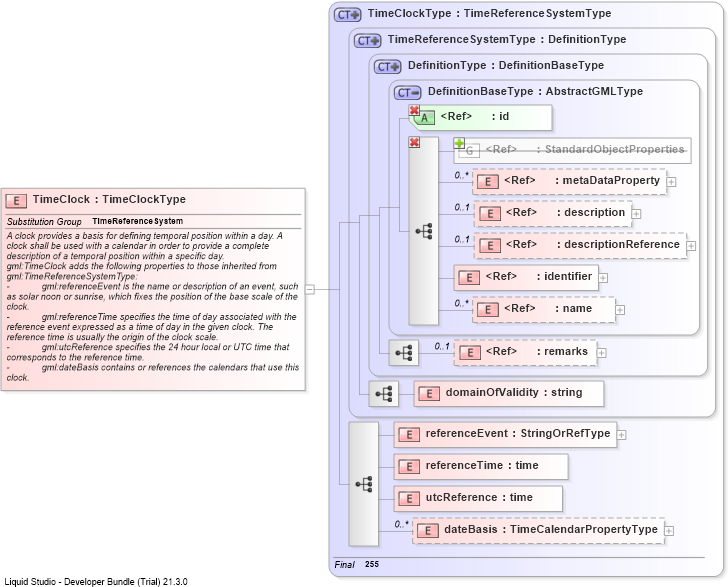
Task: Expand the remarks element
Action: (x=601, y=353)
